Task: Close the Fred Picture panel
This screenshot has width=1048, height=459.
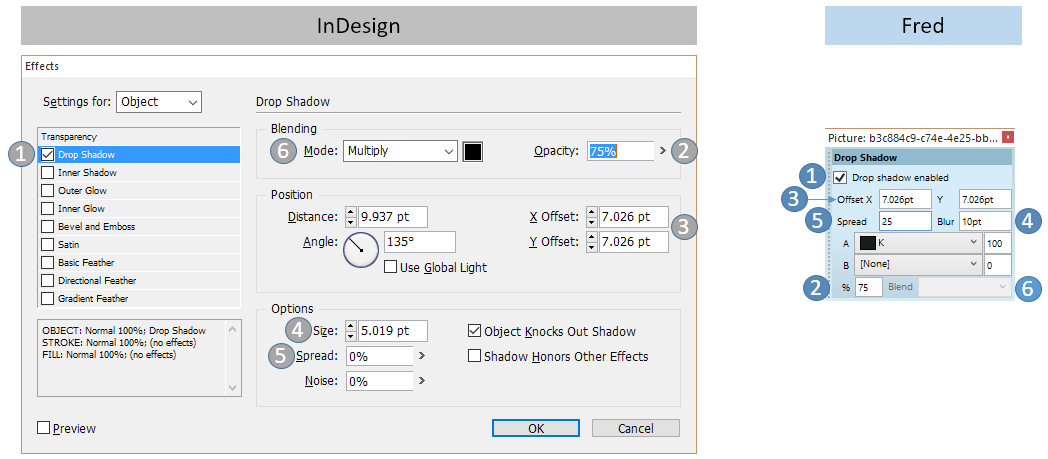Action: [x=1008, y=138]
